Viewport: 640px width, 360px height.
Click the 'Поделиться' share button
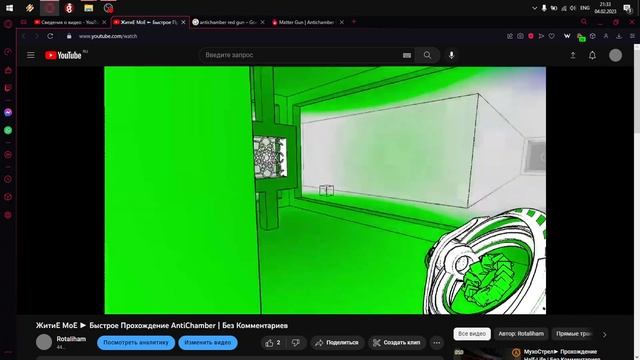tap(337, 343)
